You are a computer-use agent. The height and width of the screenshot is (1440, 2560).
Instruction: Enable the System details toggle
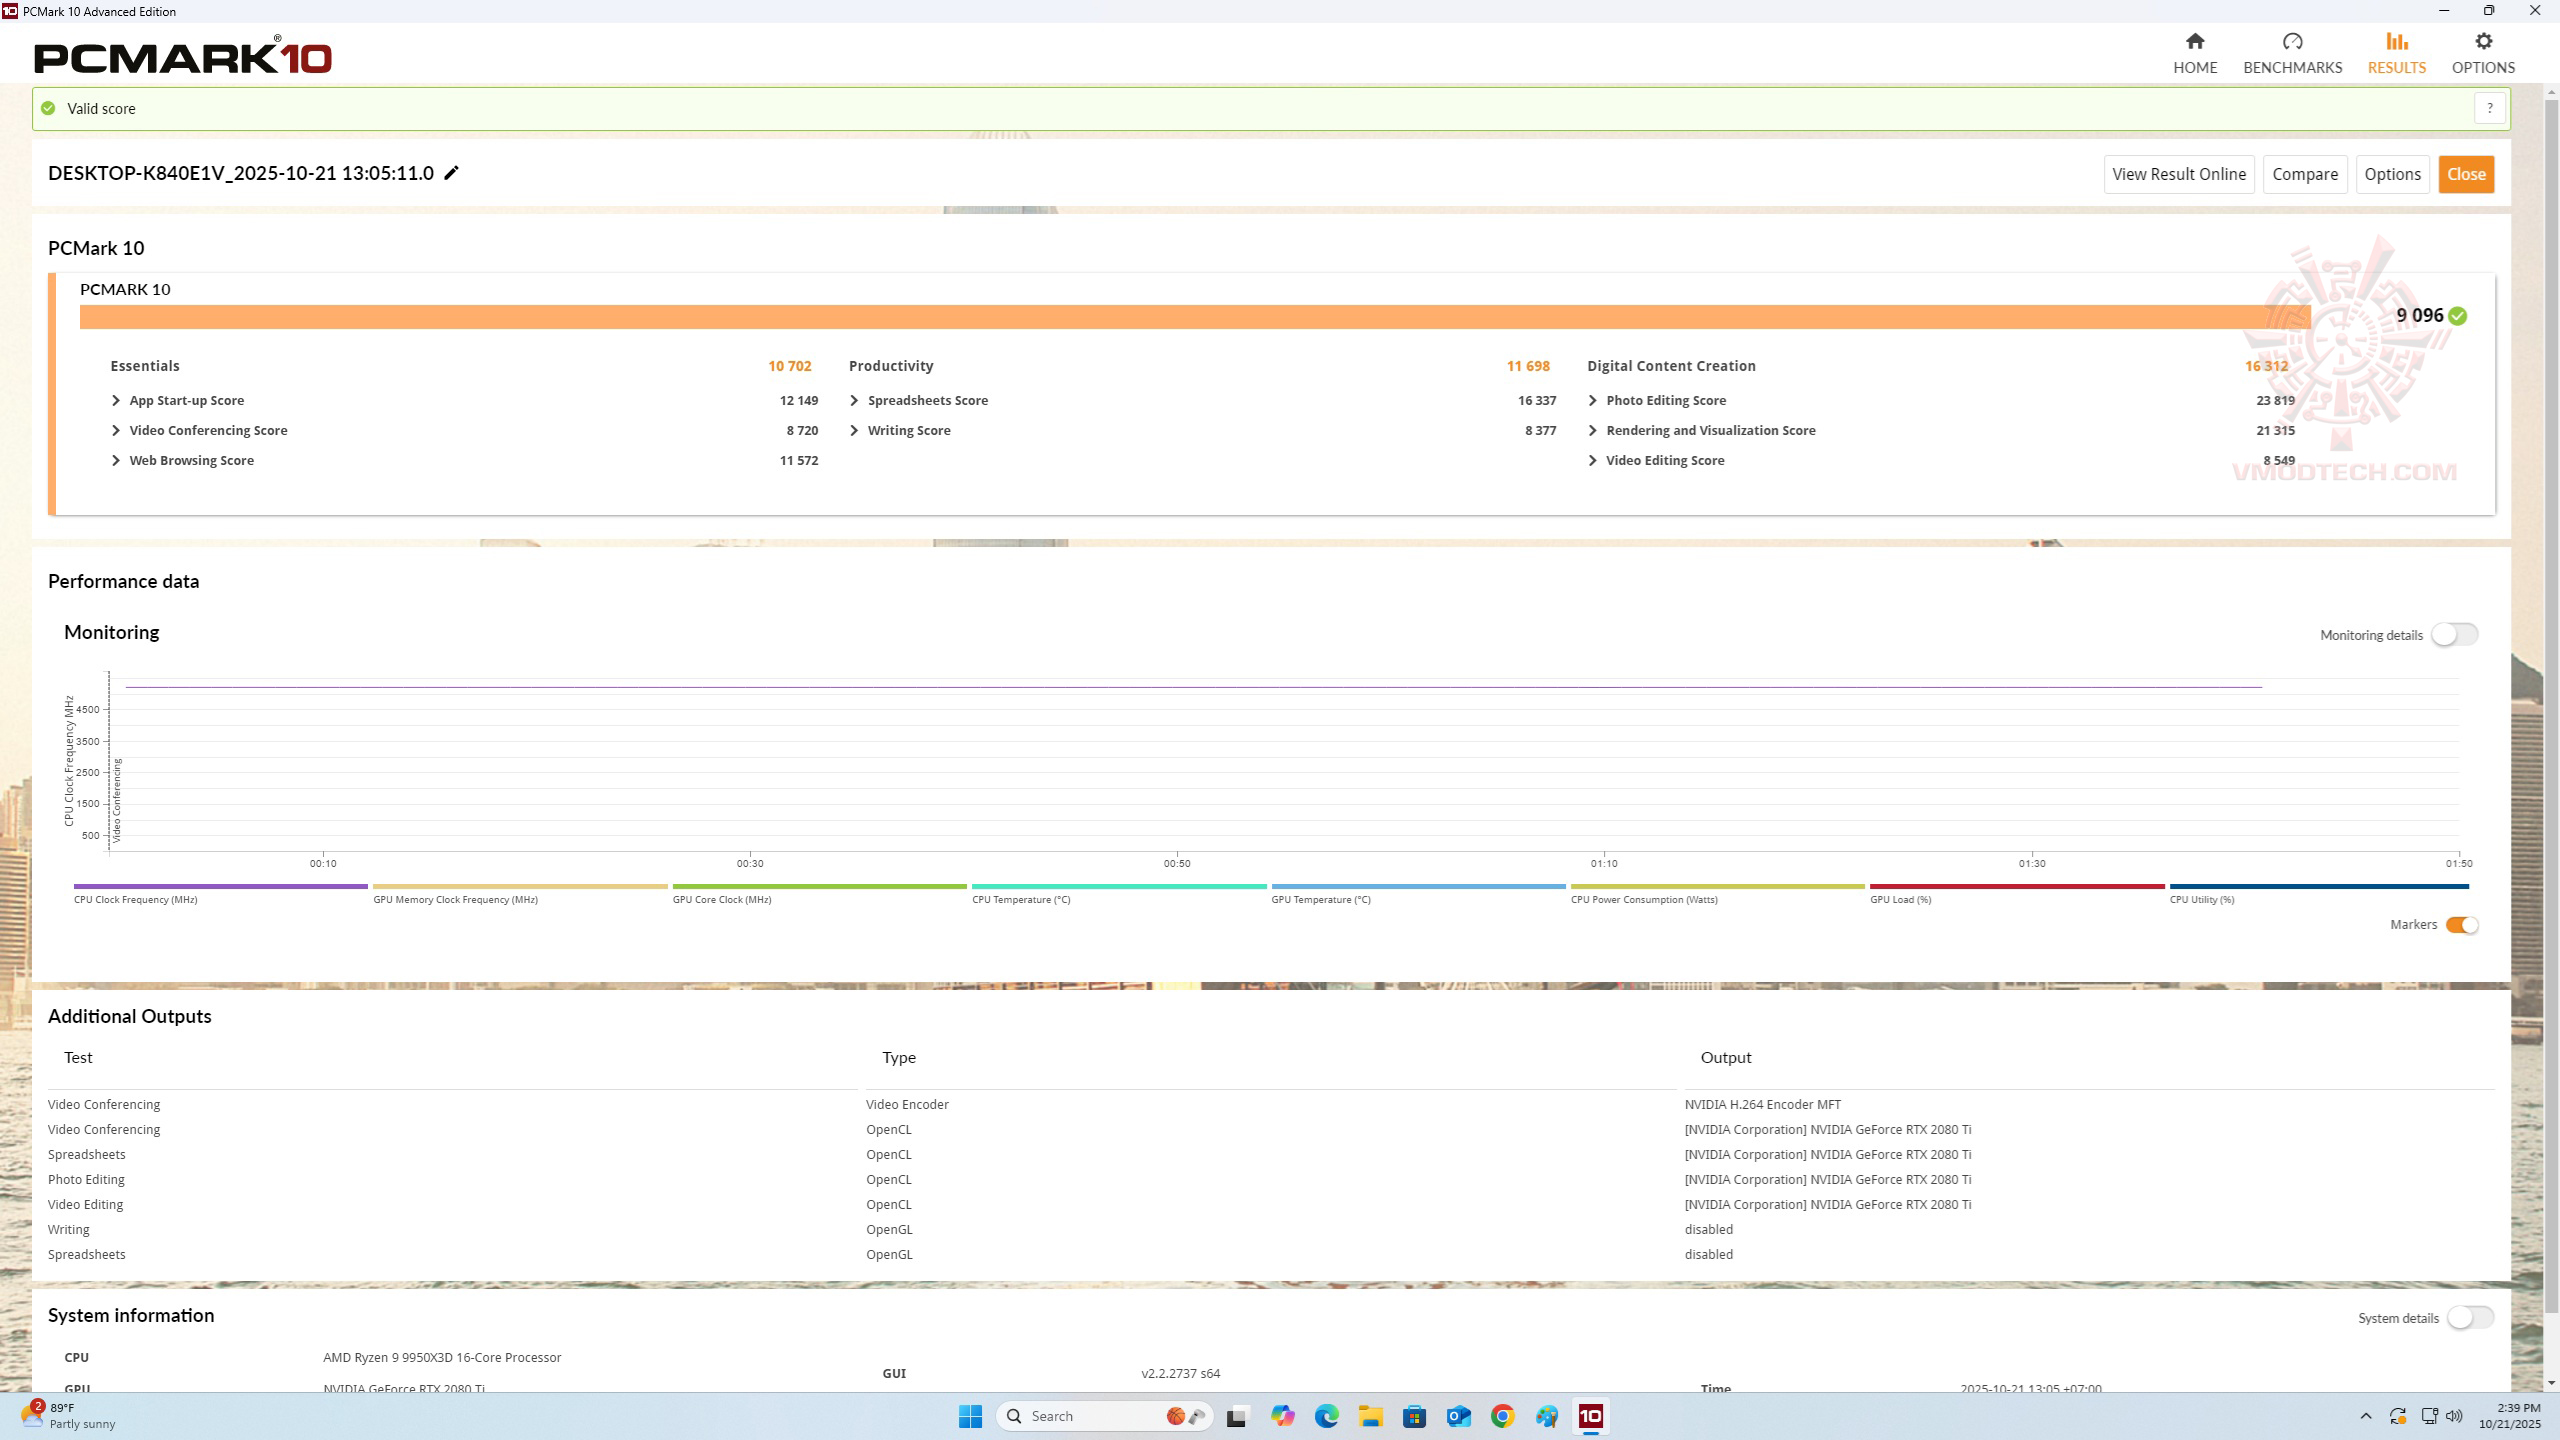tap(2469, 1318)
